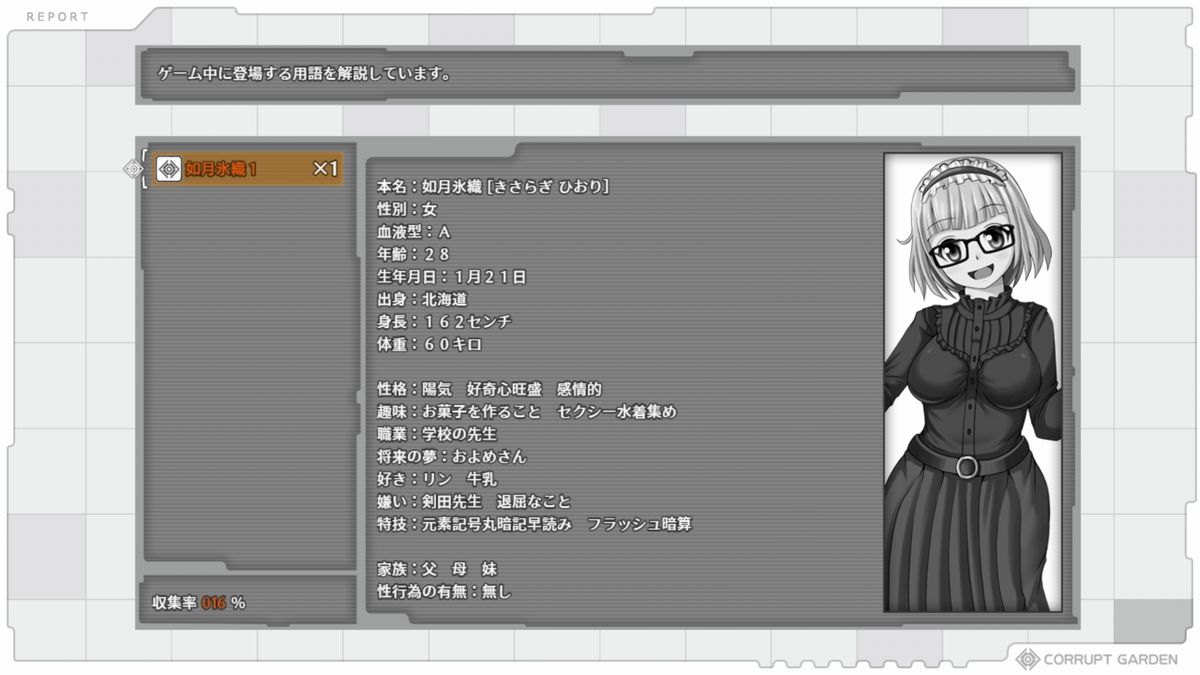1200x675 pixels.
Task: Click the 家族:父 母 妹 line
Action: [x=436, y=569]
